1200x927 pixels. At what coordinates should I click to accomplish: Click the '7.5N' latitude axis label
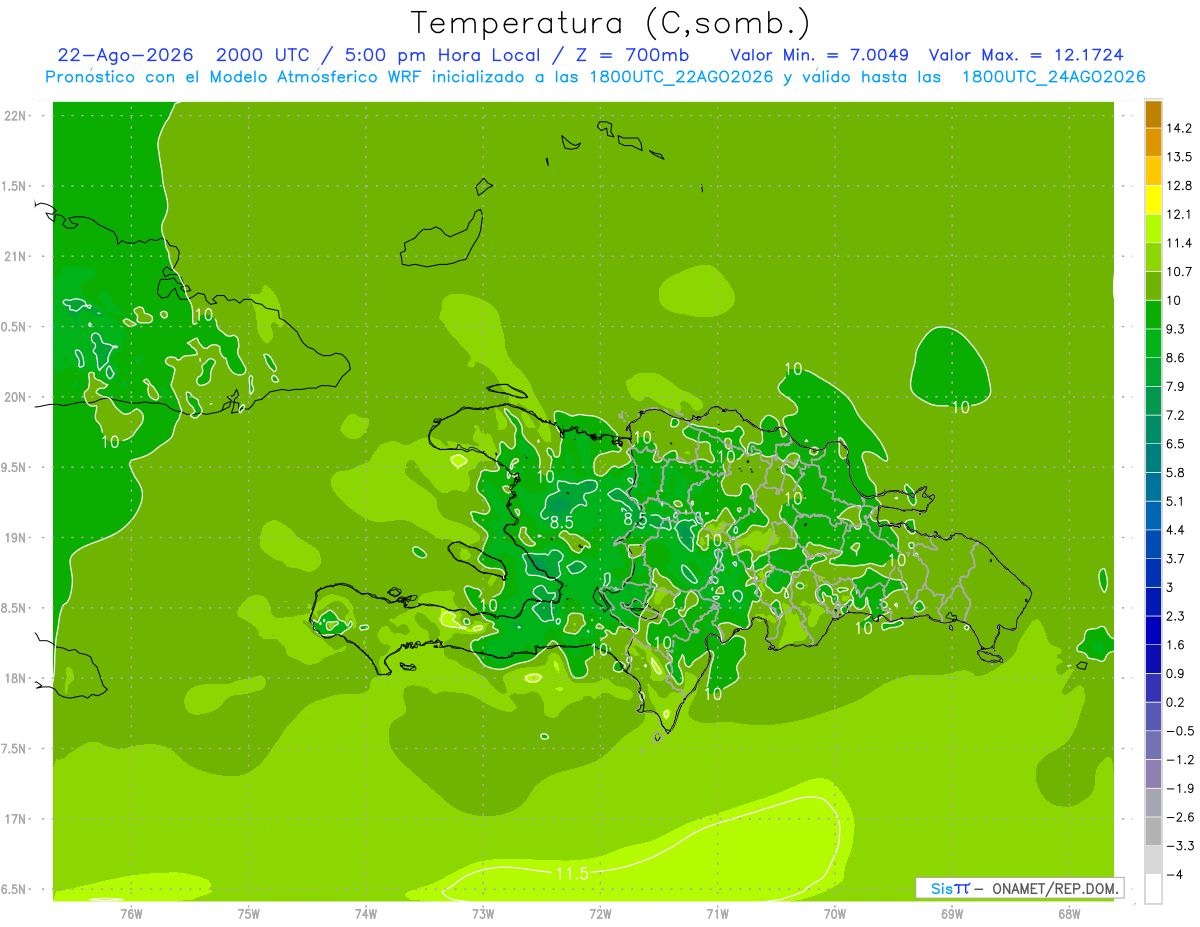(14, 749)
